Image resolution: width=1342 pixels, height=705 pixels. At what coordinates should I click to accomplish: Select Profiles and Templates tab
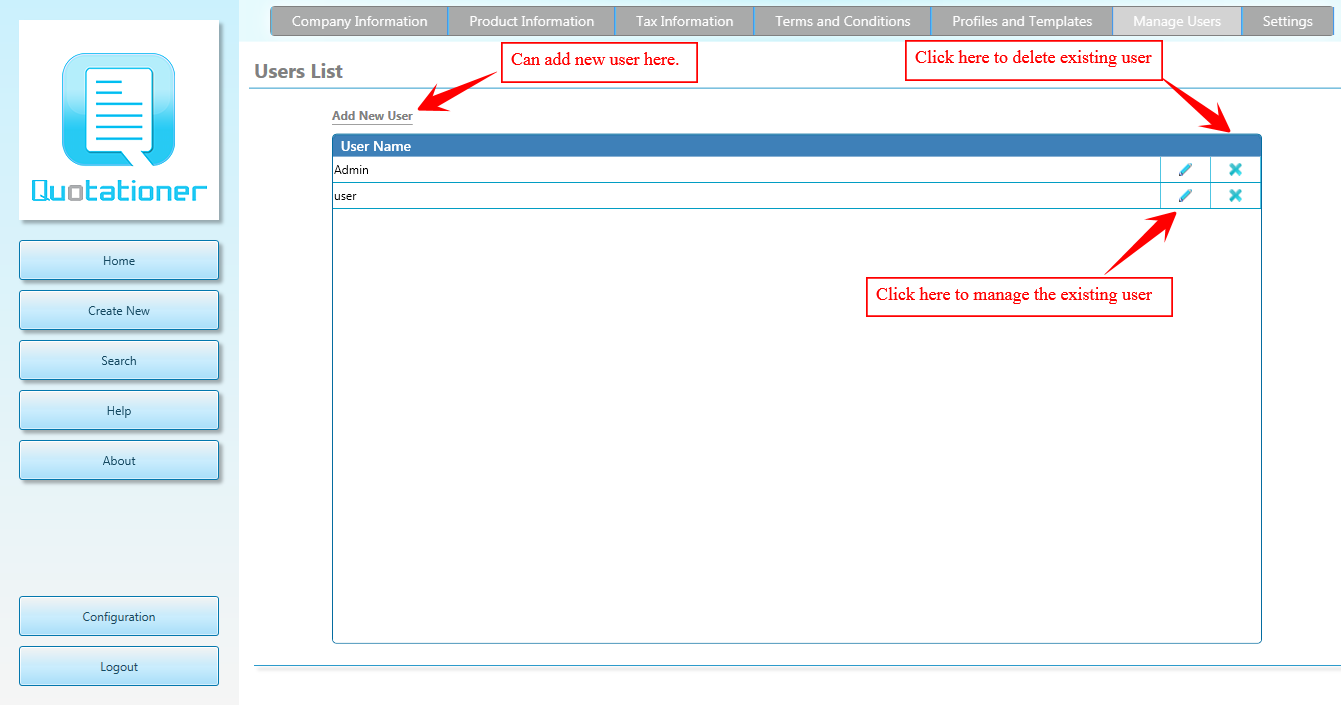click(x=1022, y=21)
